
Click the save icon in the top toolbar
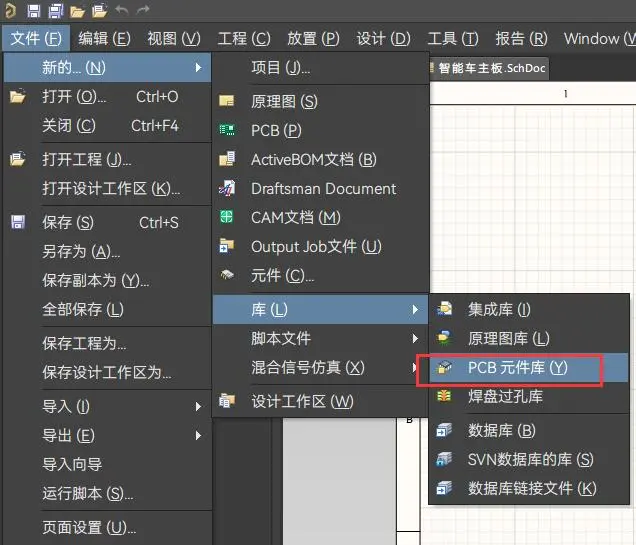pyautogui.click(x=33, y=11)
